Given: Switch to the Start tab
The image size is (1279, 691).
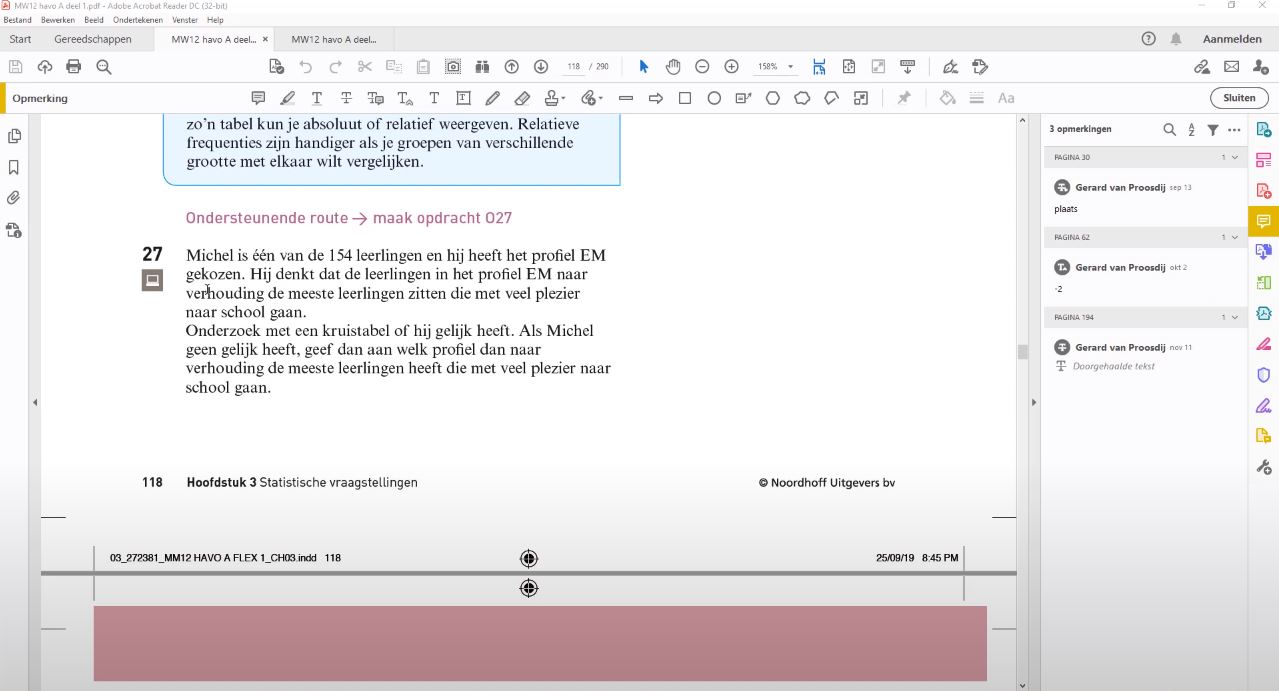Looking at the screenshot, I should (x=20, y=39).
